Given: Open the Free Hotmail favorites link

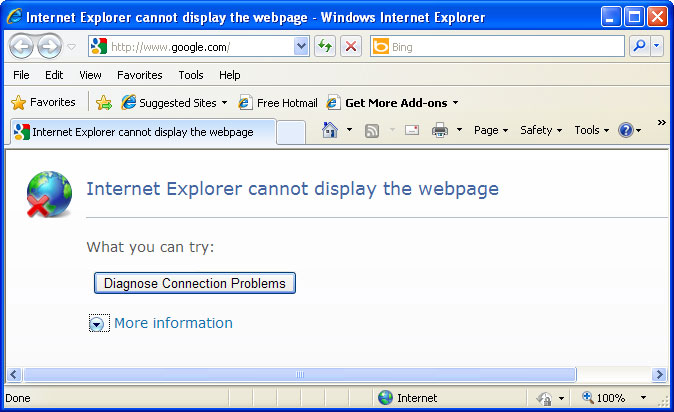Looking at the screenshot, I should [x=278, y=103].
